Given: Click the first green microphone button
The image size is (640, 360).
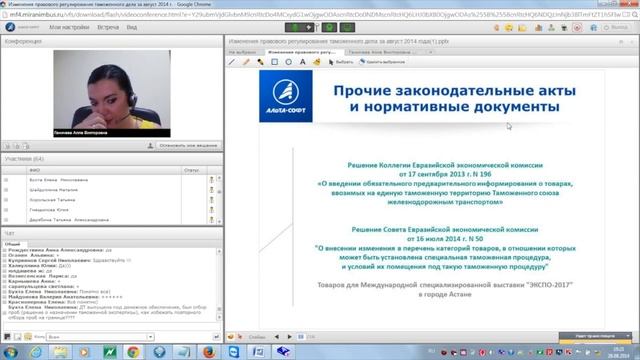Looking at the screenshot, I should coord(295,27).
